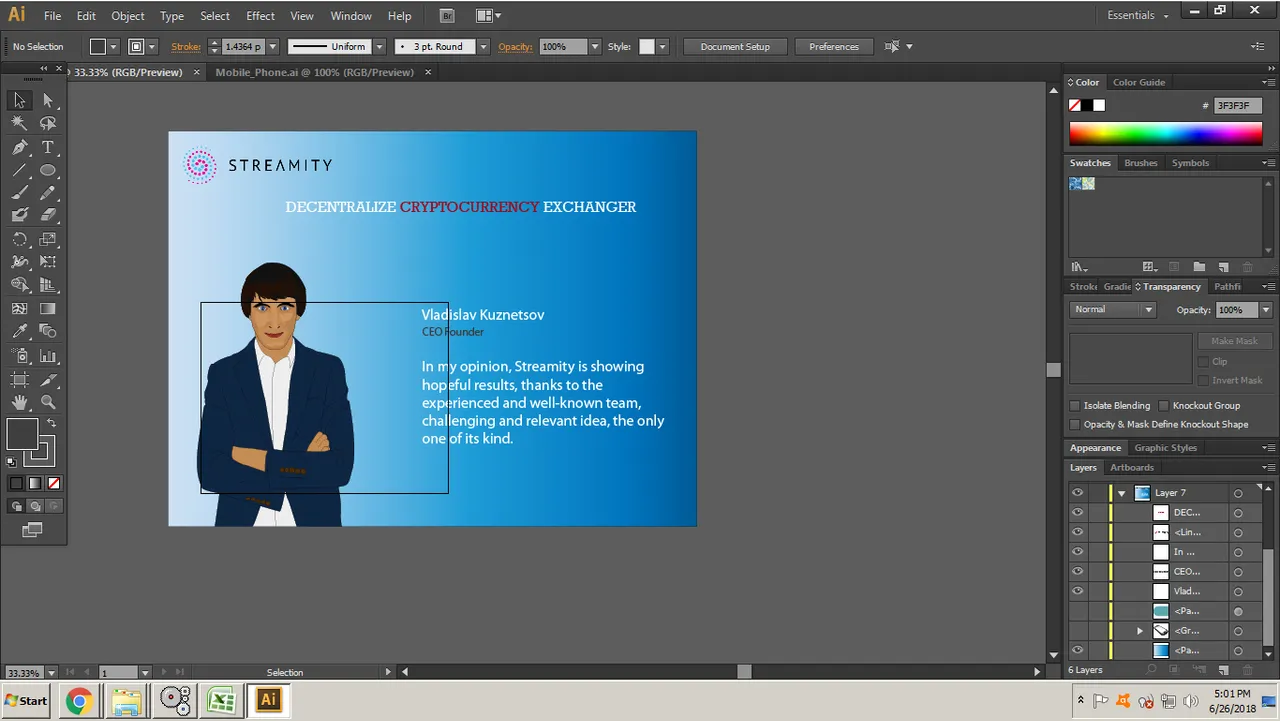Open the zoom level 33.33% dropdown
Screen dimensions: 1280x721
click(x=52, y=672)
